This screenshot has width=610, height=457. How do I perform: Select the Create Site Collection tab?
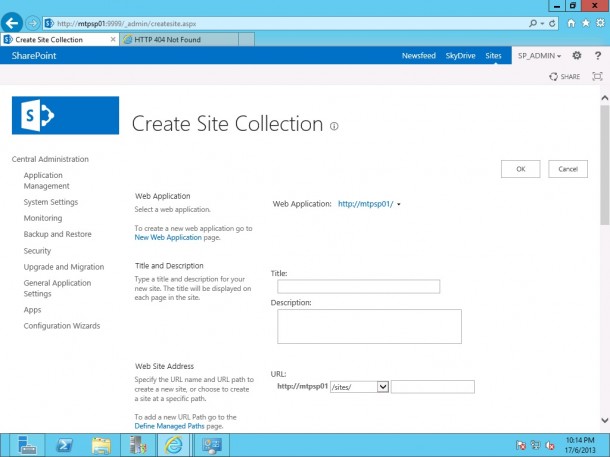[59, 40]
